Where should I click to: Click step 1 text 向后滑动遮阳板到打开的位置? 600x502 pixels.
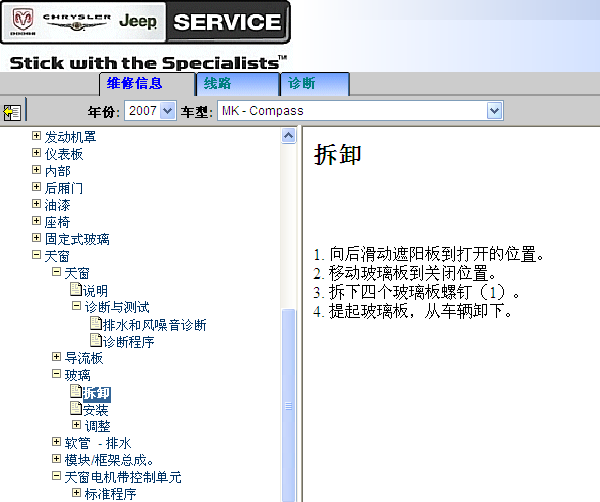(436, 254)
